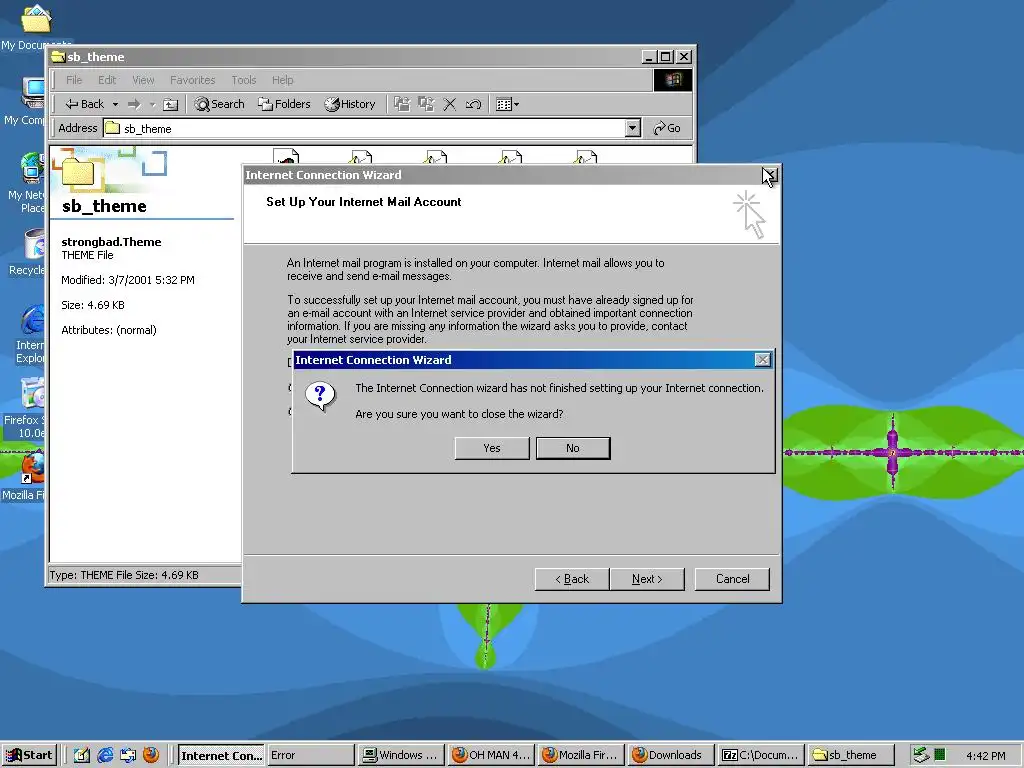Open the Views dropdown in toolbar
The image size is (1024, 768).
[x=507, y=104]
